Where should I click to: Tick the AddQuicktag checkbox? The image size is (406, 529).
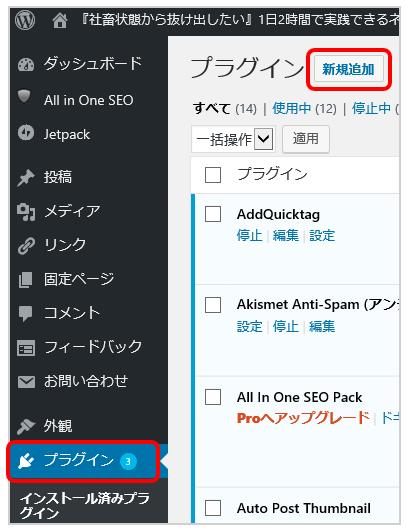click(213, 214)
